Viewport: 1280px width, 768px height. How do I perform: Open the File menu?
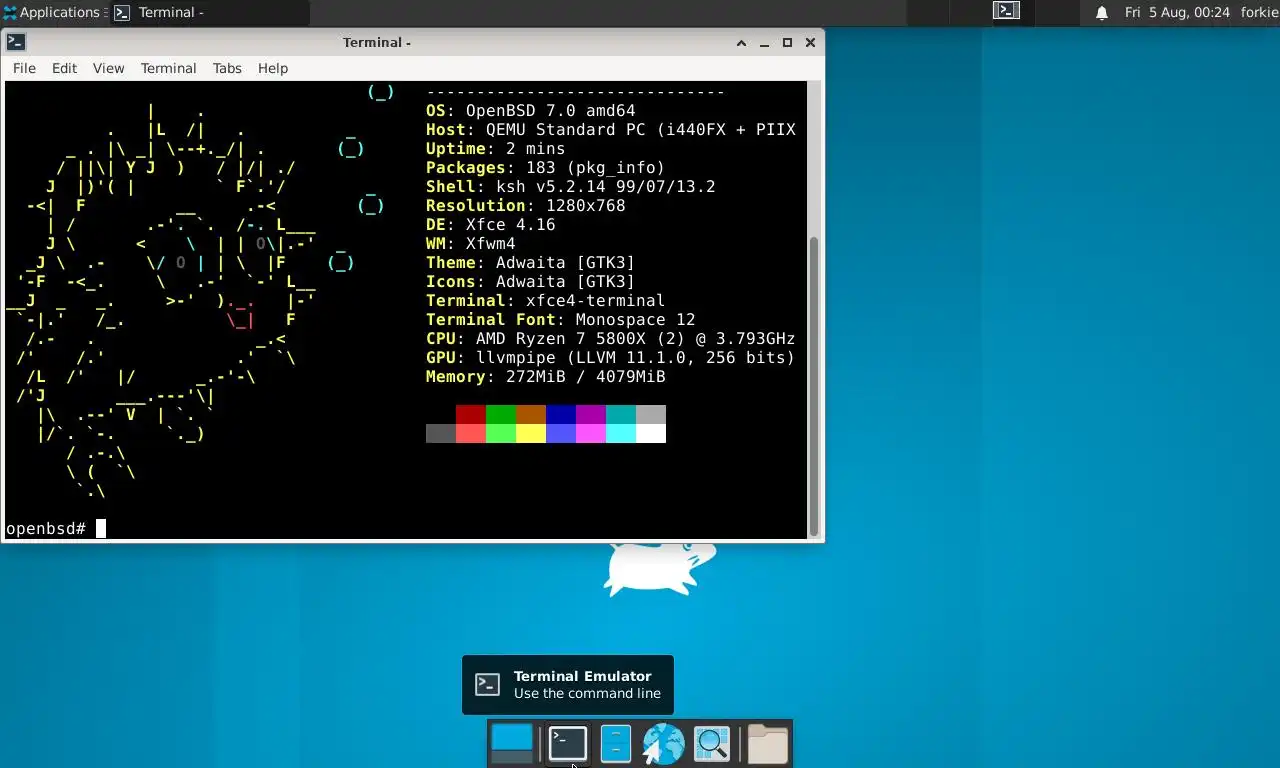coord(24,68)
